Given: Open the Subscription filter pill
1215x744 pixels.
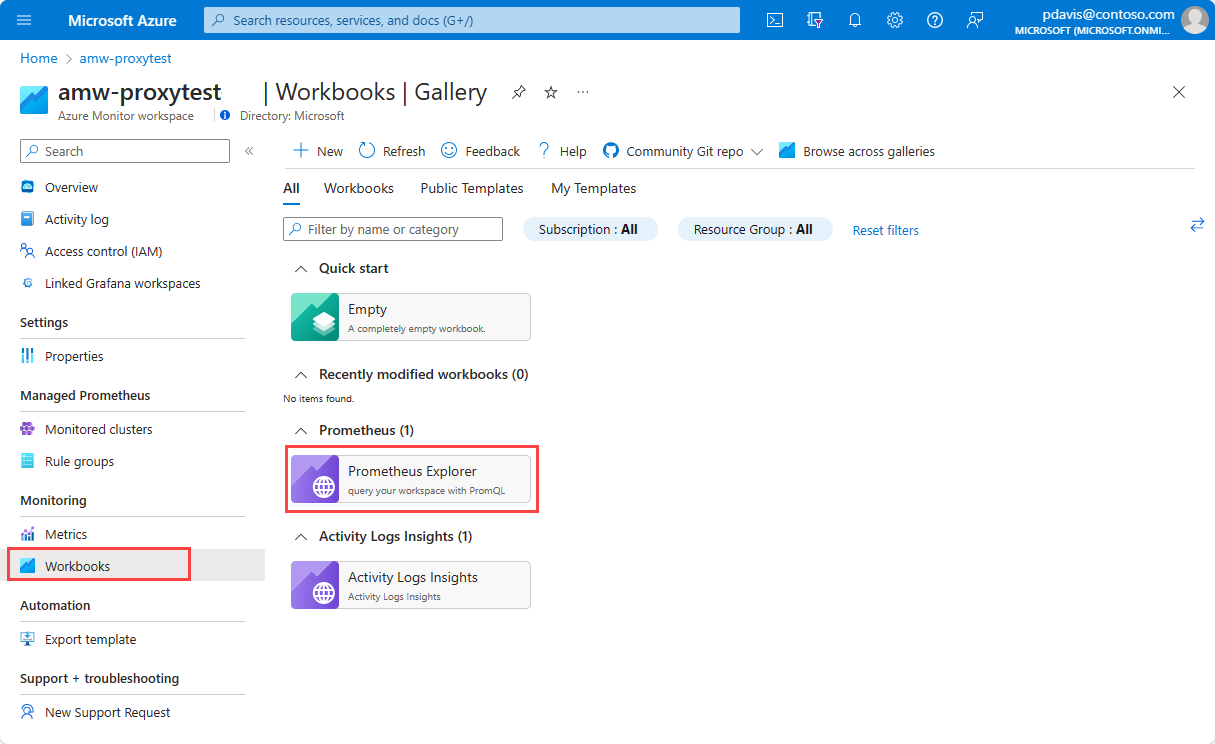Looking at the screenshot, I should [590, 229].
